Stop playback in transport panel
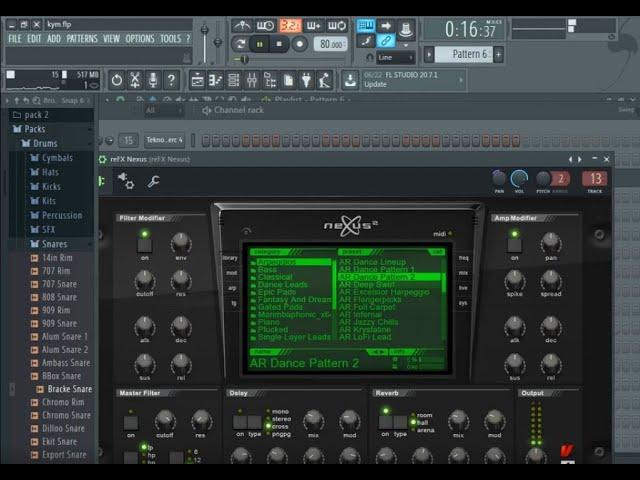 pos(279,44)
